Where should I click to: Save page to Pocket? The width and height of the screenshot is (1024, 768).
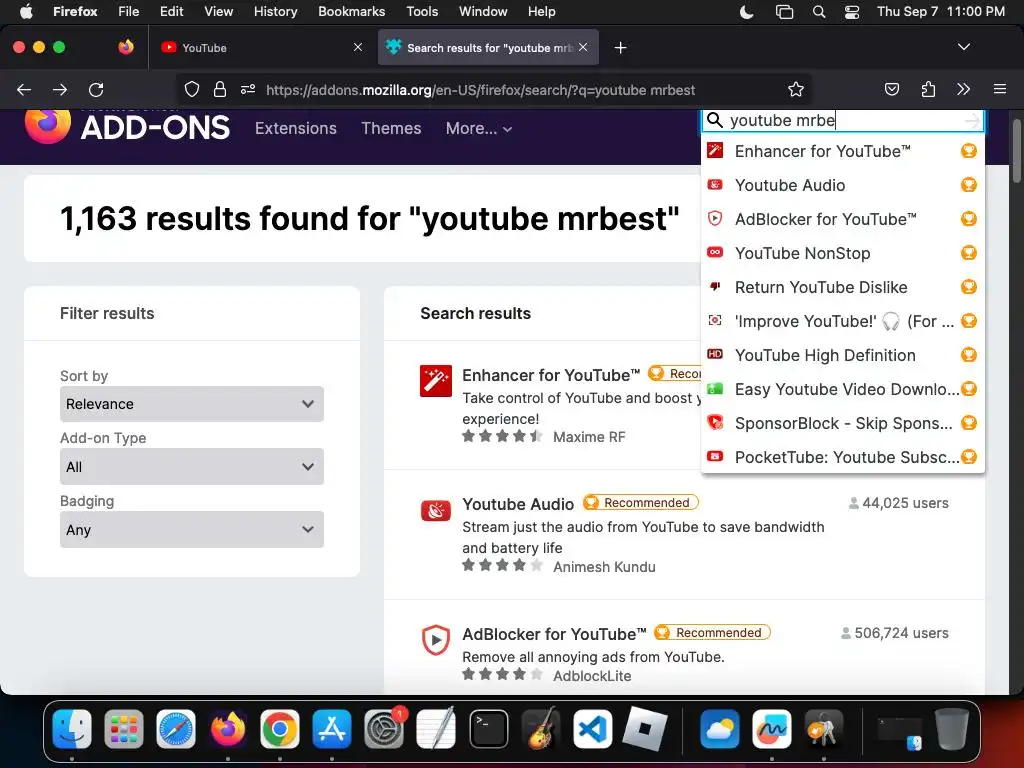(891, 89)
